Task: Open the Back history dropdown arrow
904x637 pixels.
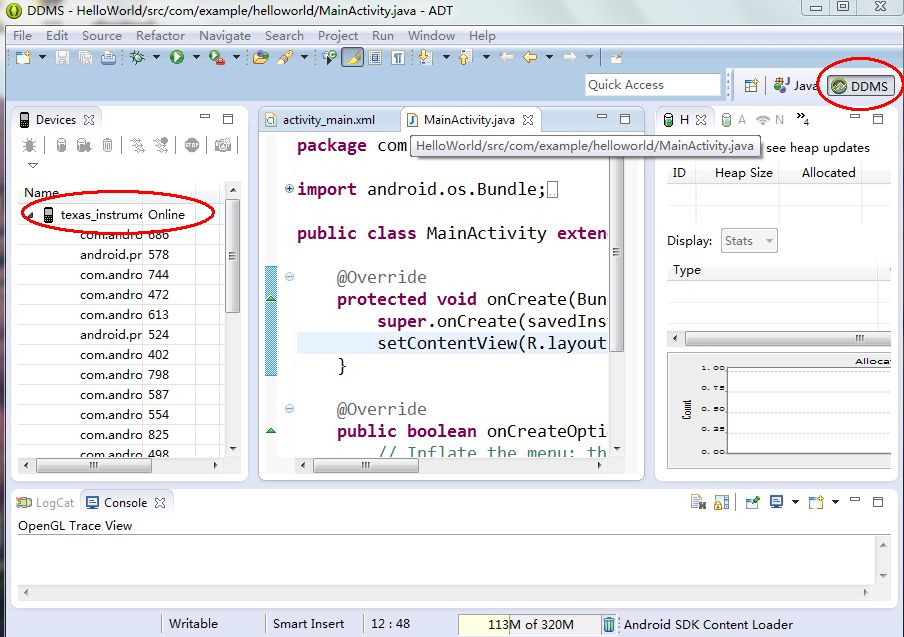Action: 549,57
